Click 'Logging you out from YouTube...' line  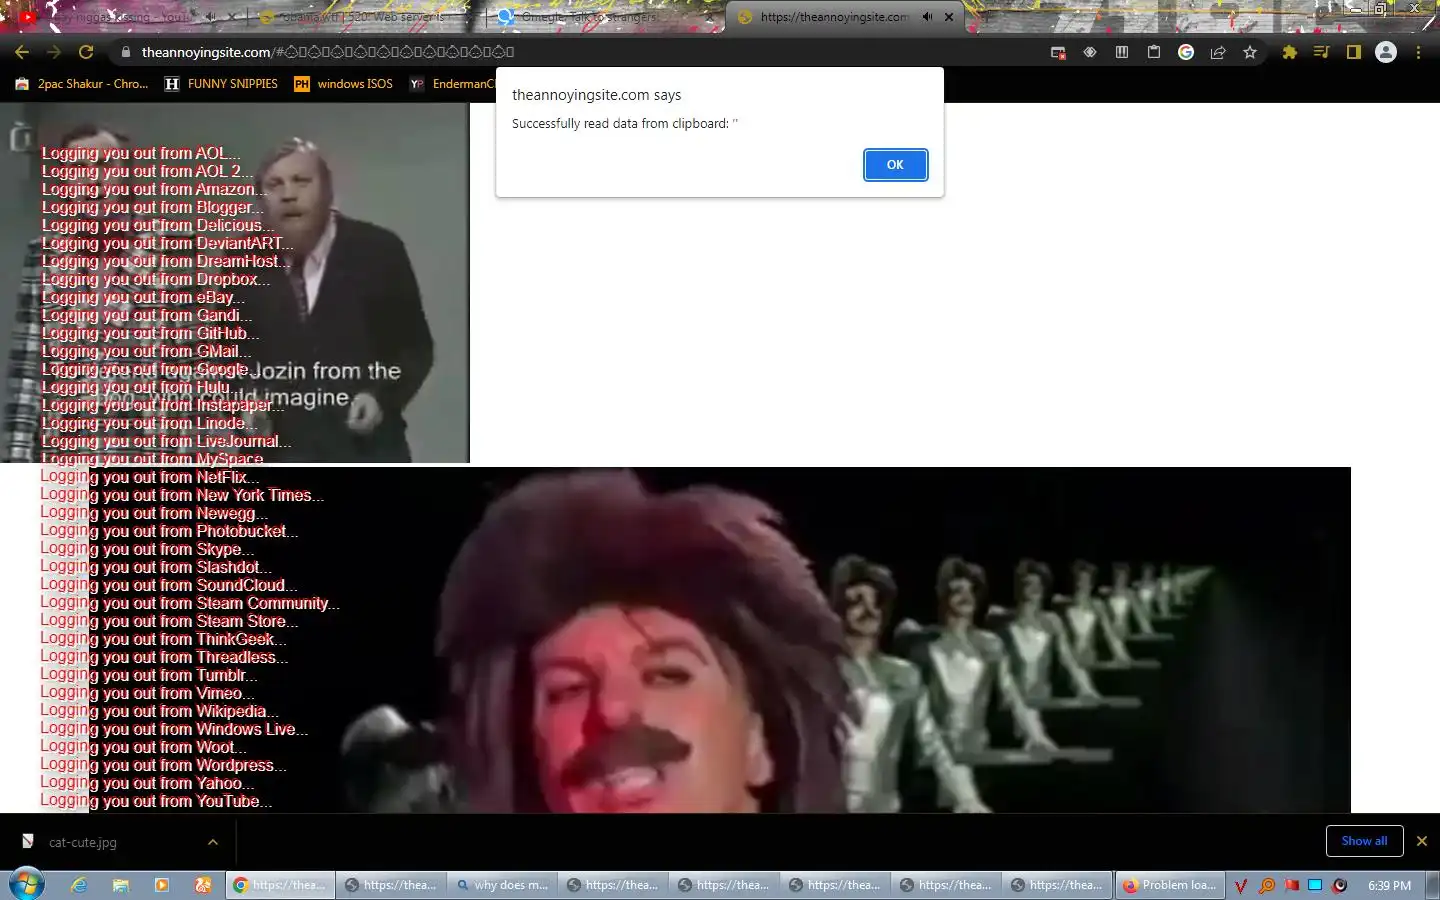[x=156, y=802]
